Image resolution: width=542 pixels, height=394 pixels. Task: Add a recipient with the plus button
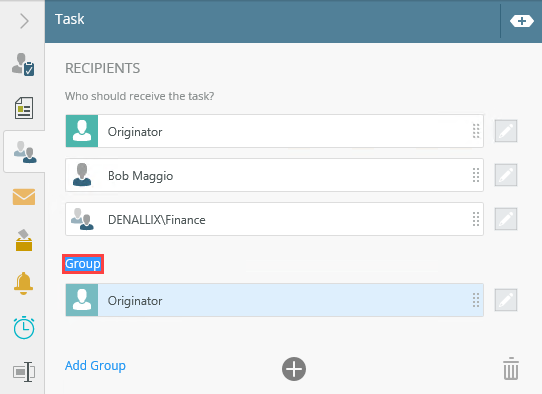[294, 369]
